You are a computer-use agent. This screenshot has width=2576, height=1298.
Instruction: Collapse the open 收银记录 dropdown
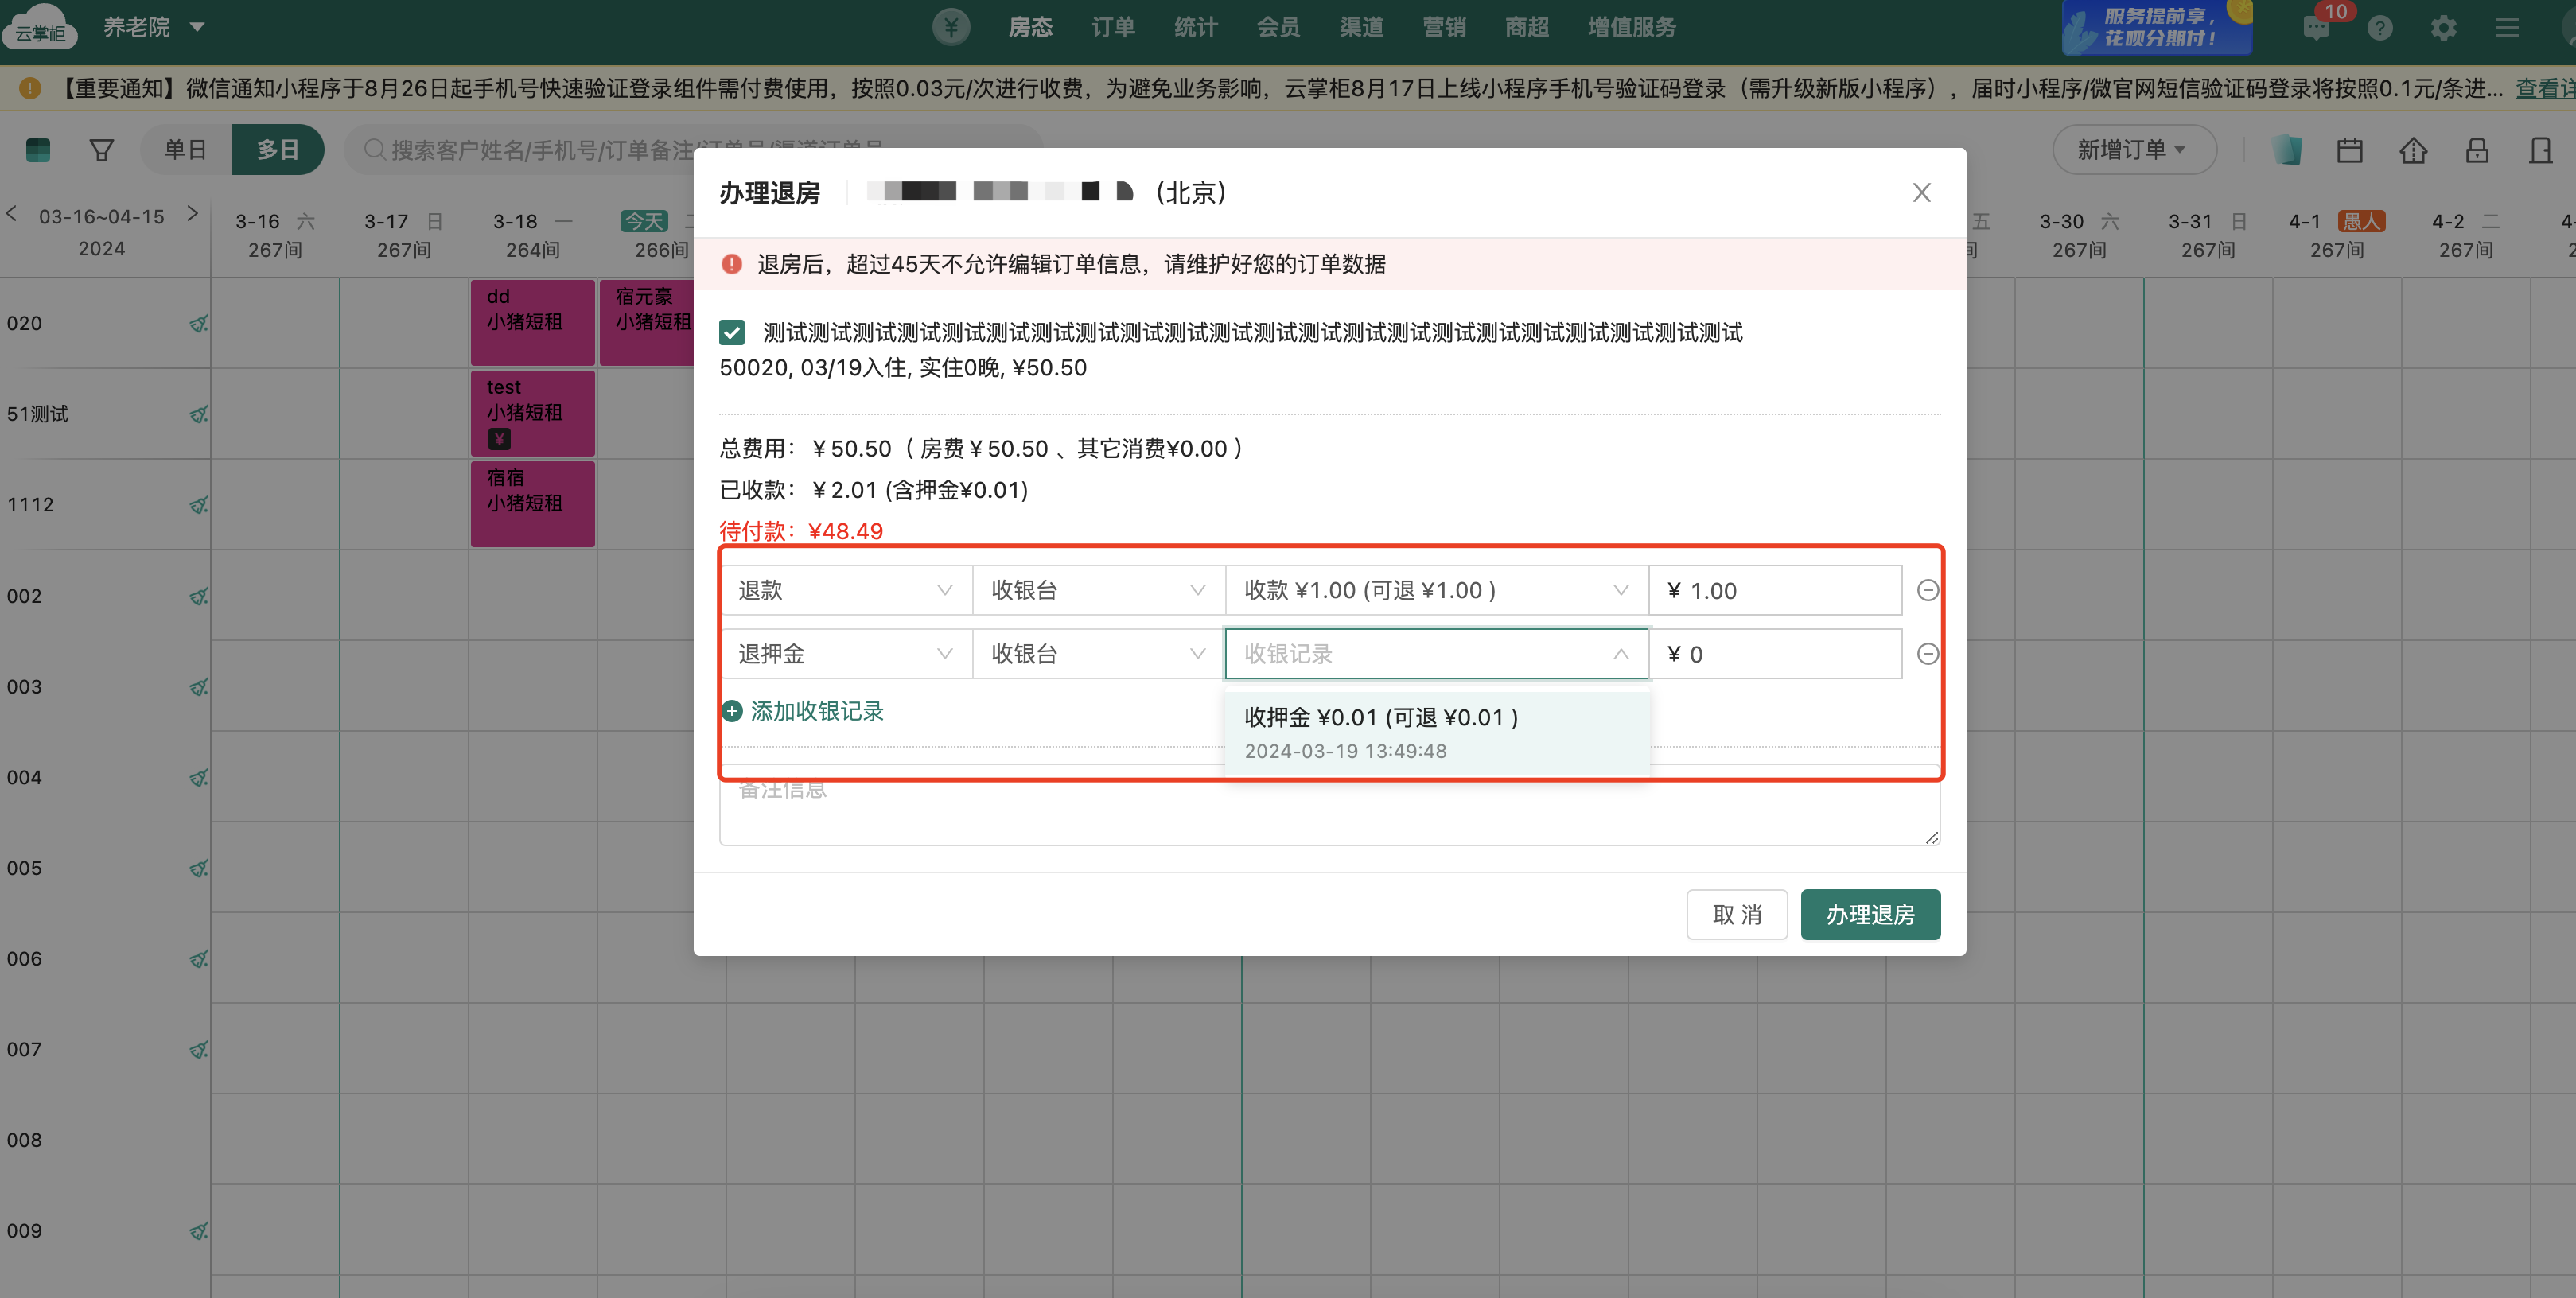[x=1436, y=654]
